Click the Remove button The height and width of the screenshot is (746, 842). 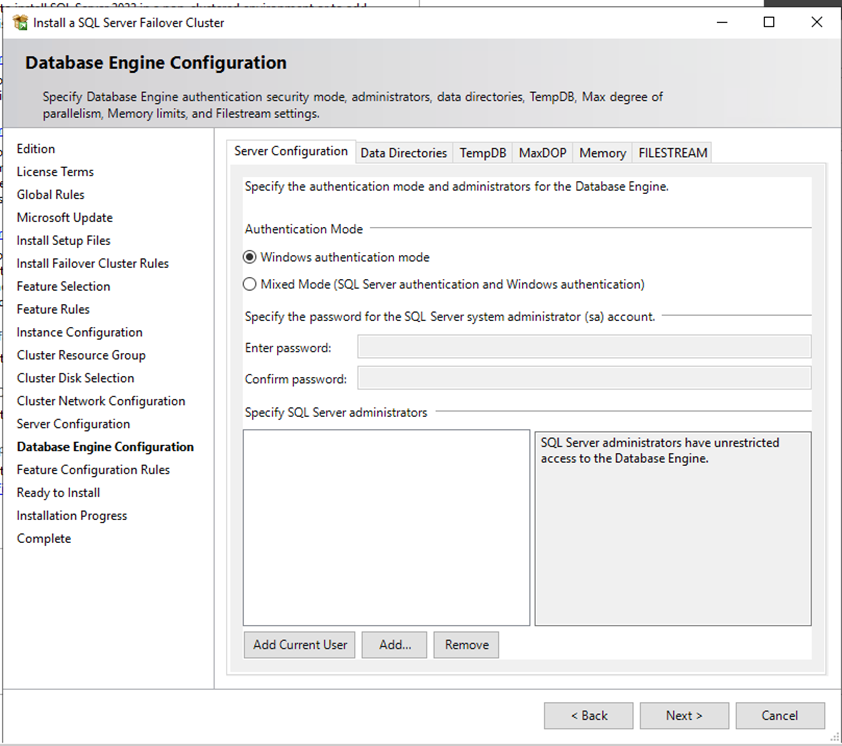(x=467, y=645)
